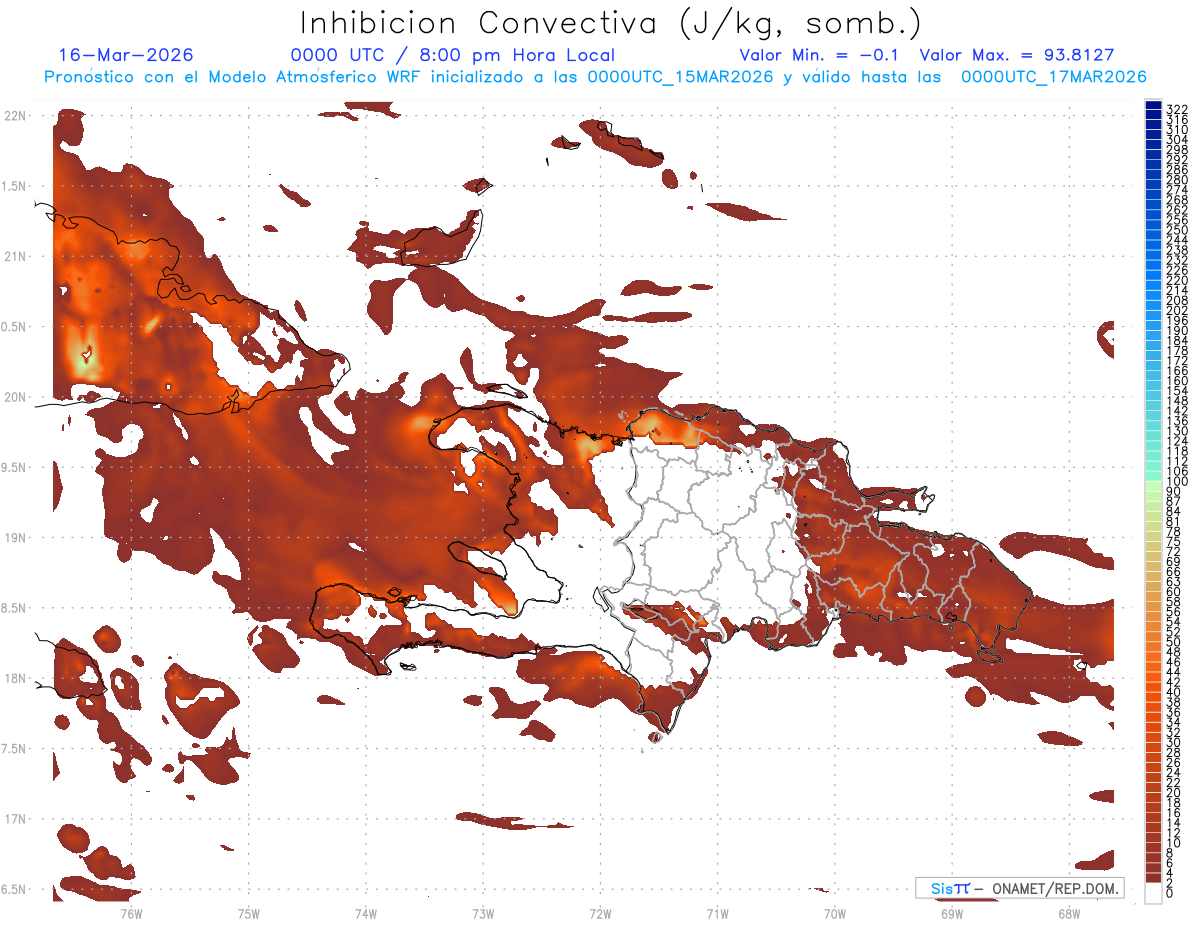Screen dimensions: 1200x927
Task: Click the '322' value on the color scale
Action: 1177,108
